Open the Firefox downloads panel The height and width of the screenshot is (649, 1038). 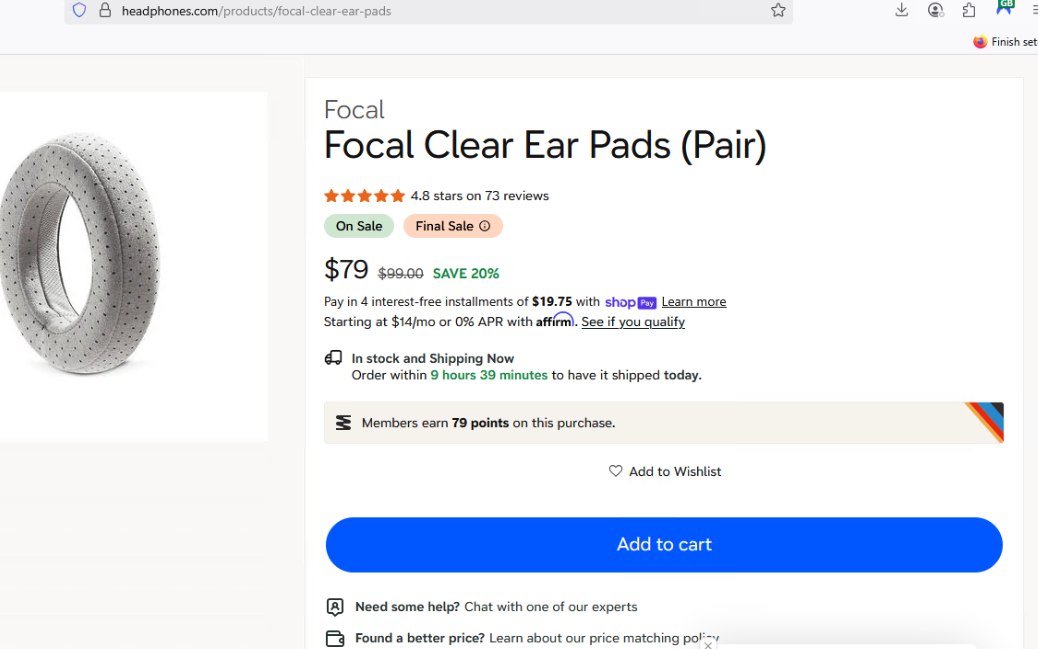click(901, 10)
